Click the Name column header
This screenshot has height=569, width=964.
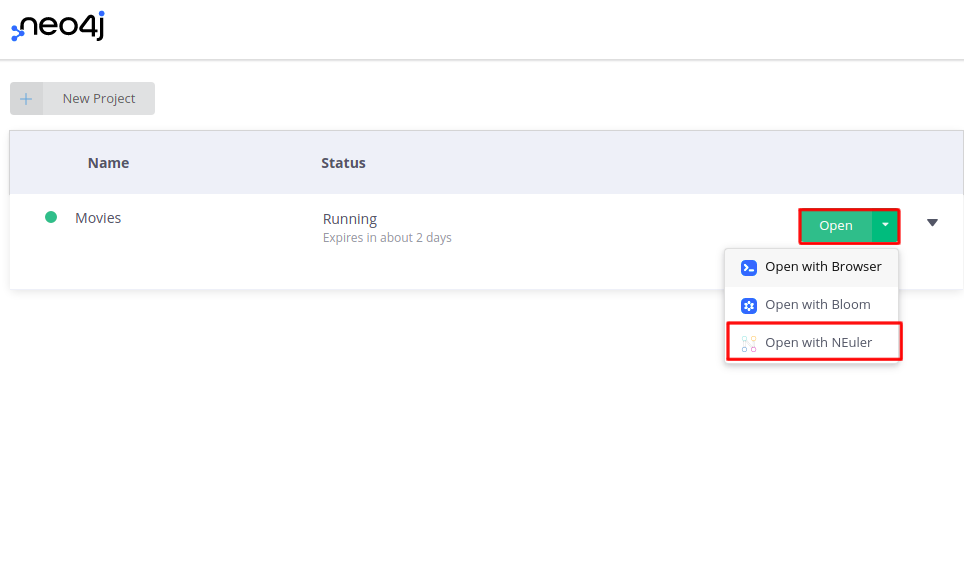(x=108, y=163)
